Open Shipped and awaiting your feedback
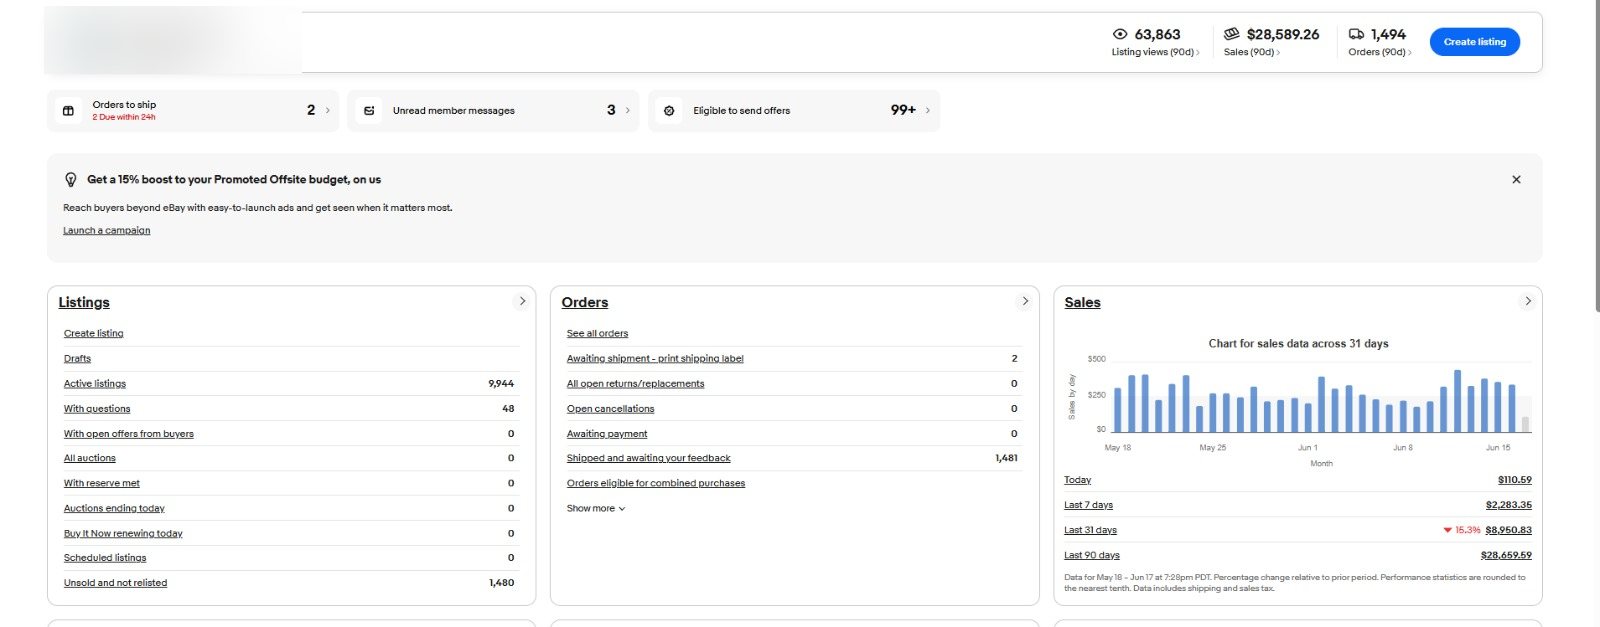 point(648,458)
